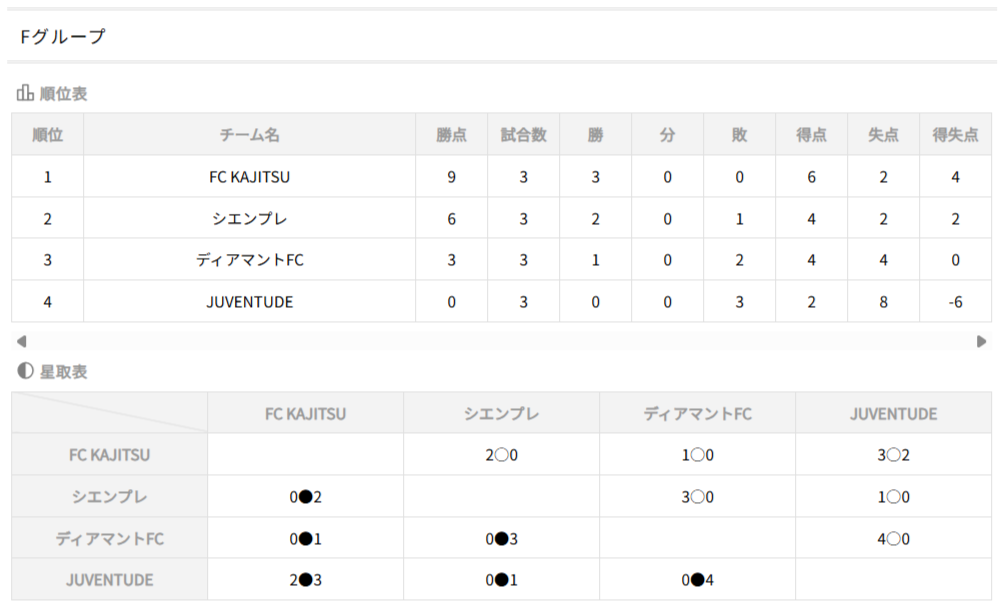Click the horizontal scrollbar track under standings

[500, 341]
